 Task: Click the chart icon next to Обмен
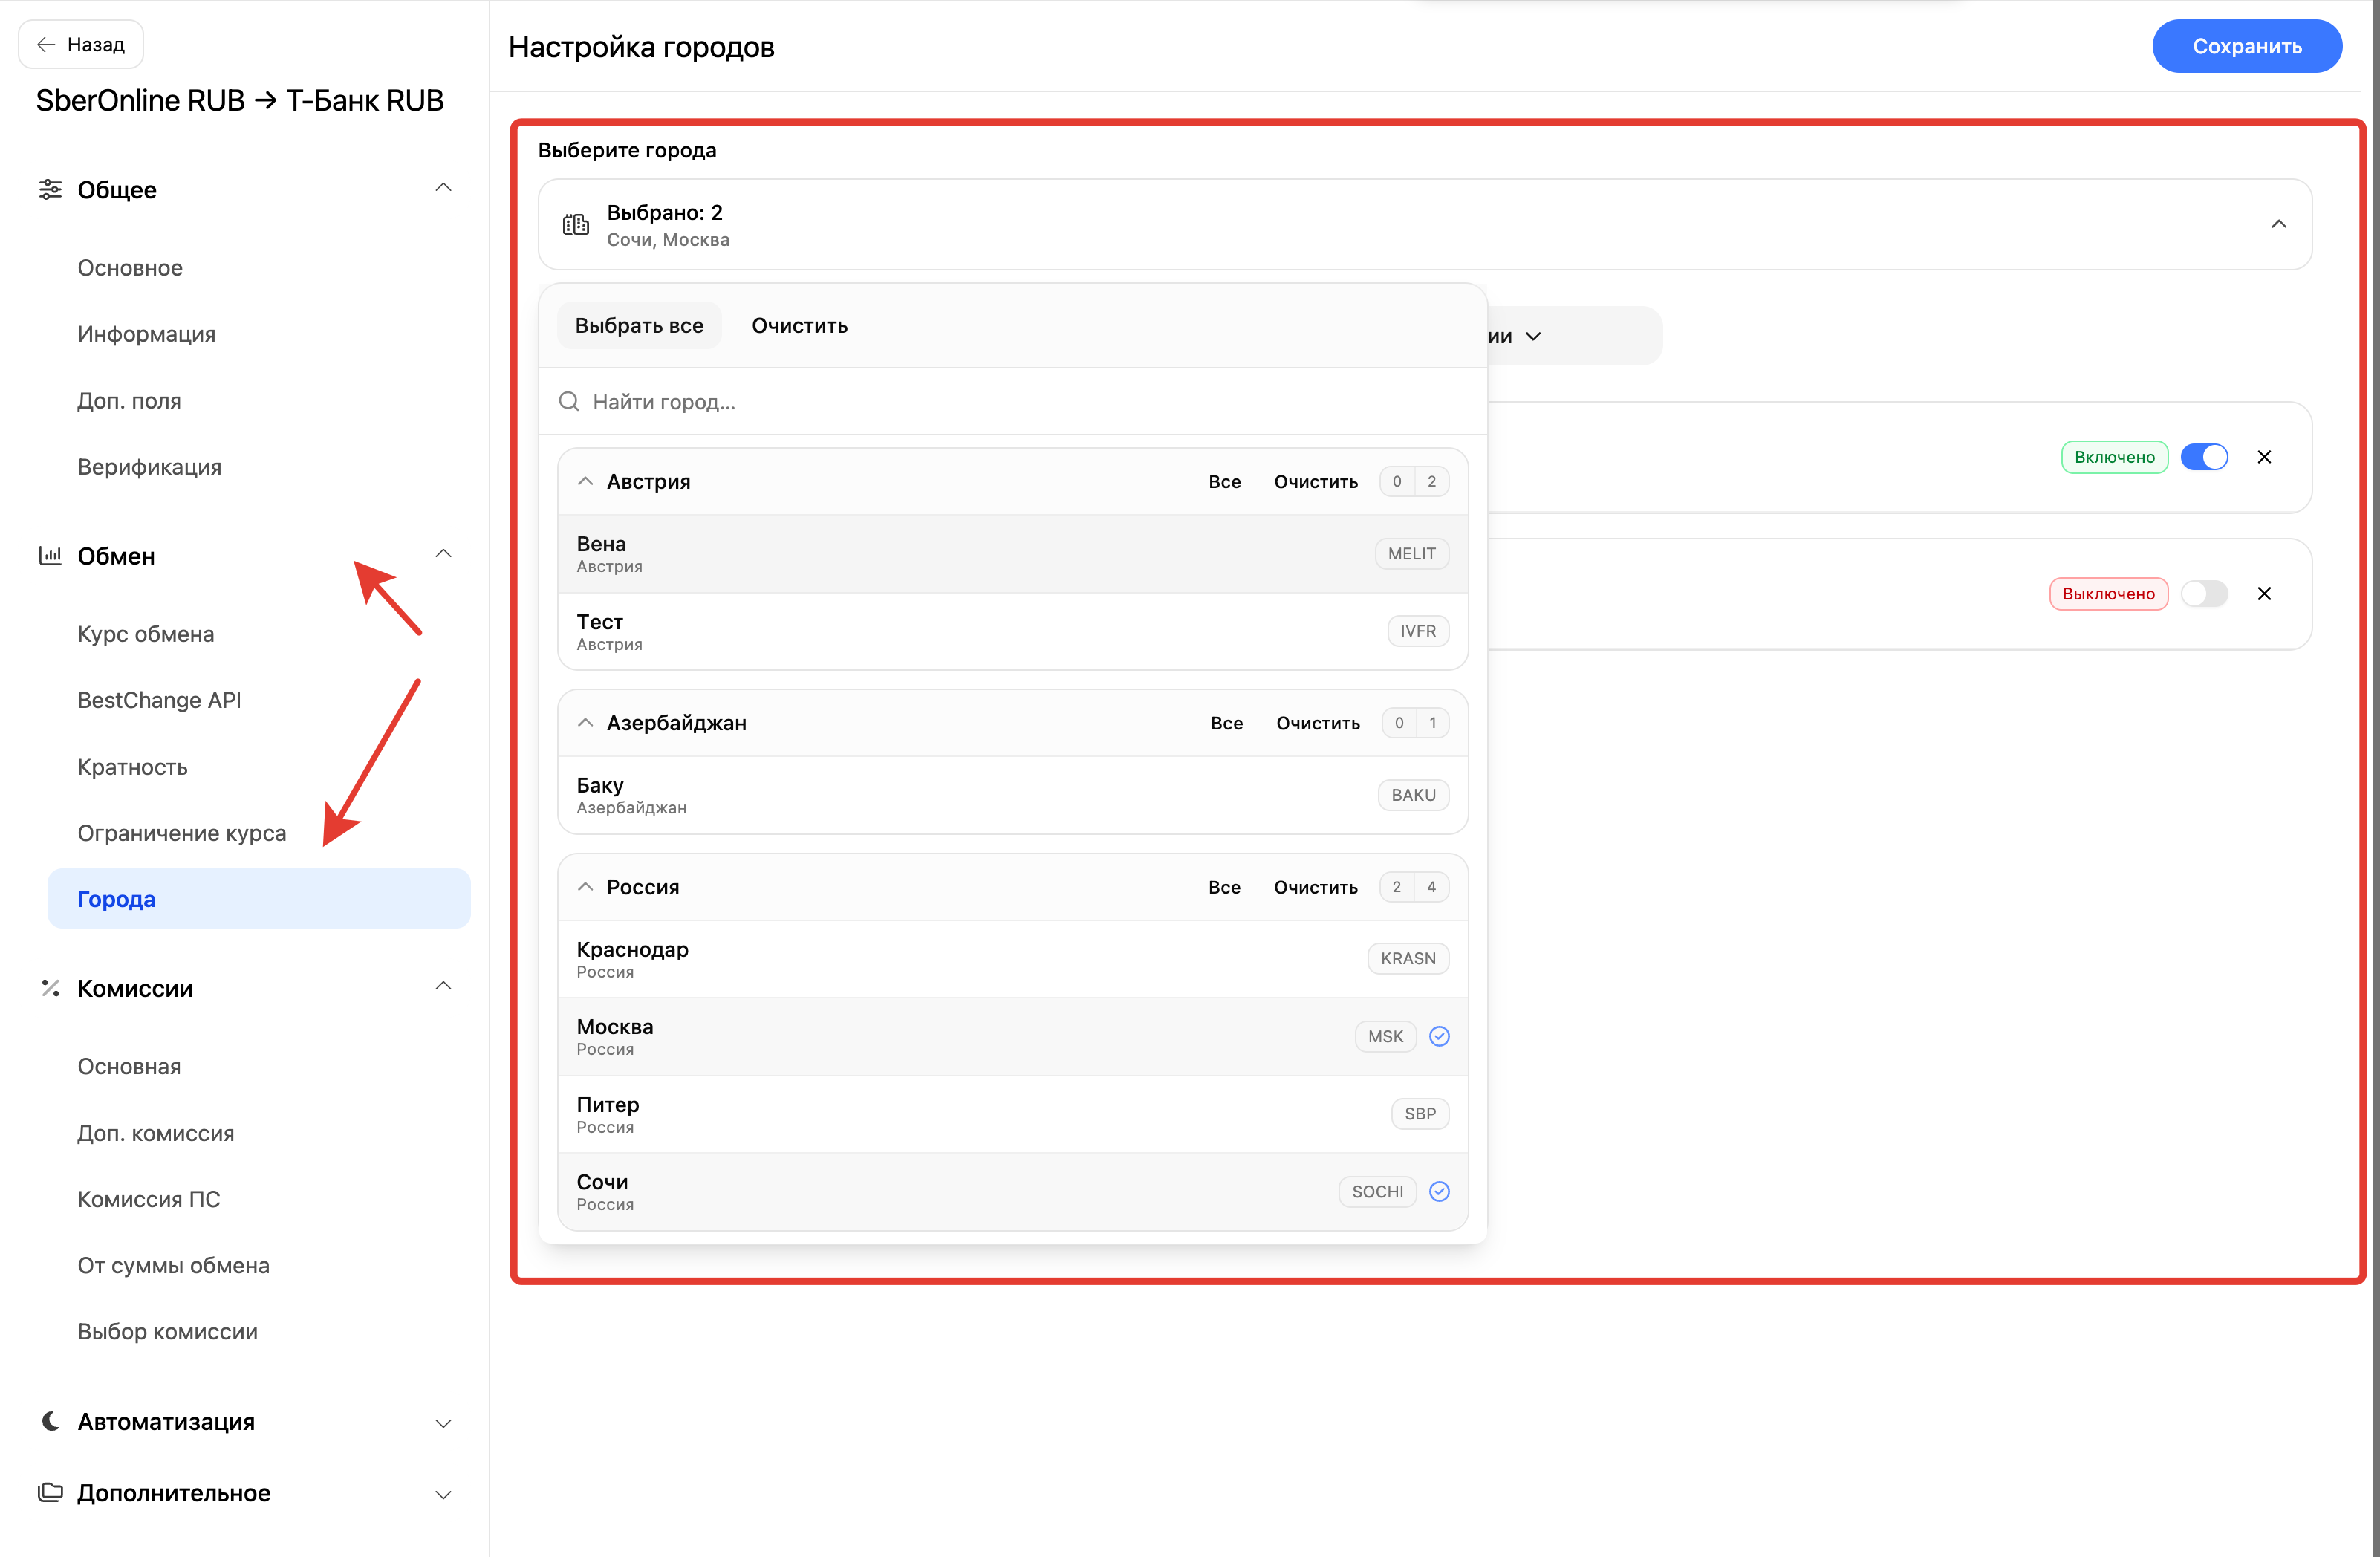tap(50, 556)
